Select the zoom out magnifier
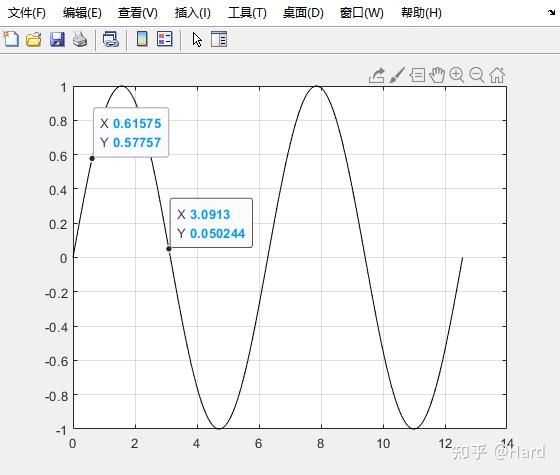The image size is (560, 475). pyautogui.click(x=477, y=75)
